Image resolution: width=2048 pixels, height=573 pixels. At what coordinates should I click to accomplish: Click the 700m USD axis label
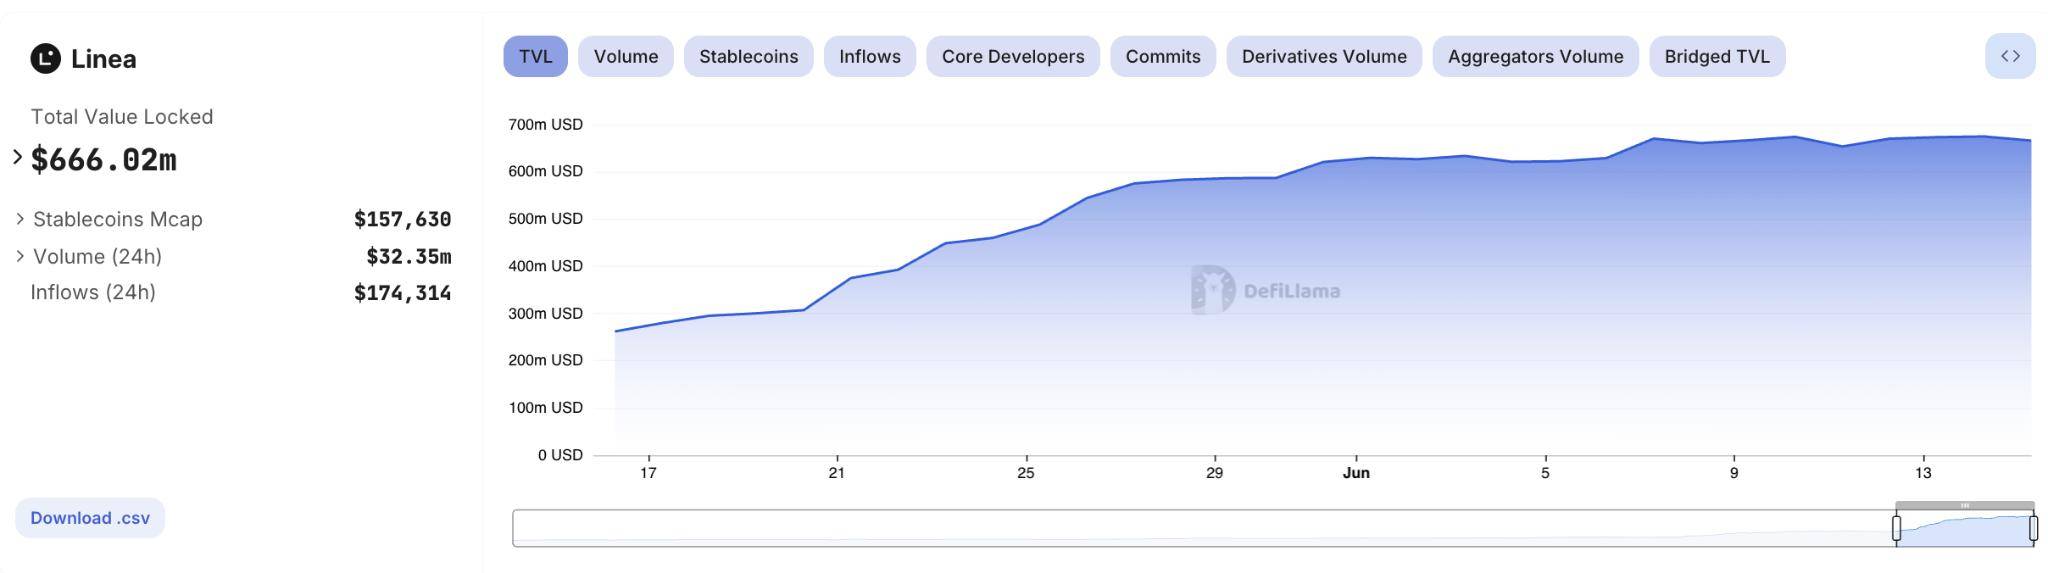545,124
